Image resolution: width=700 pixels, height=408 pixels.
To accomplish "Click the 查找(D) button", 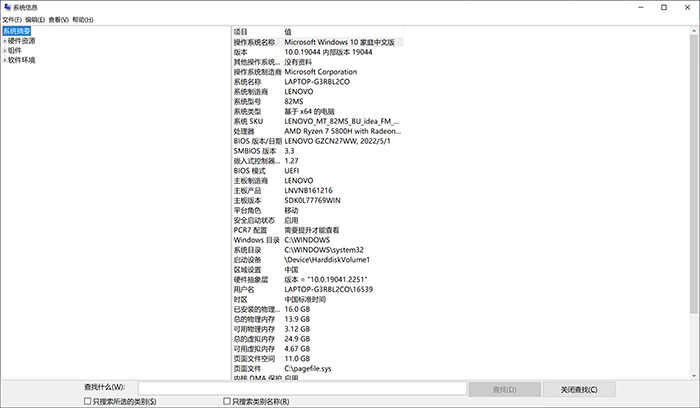I will pos(505,388).
